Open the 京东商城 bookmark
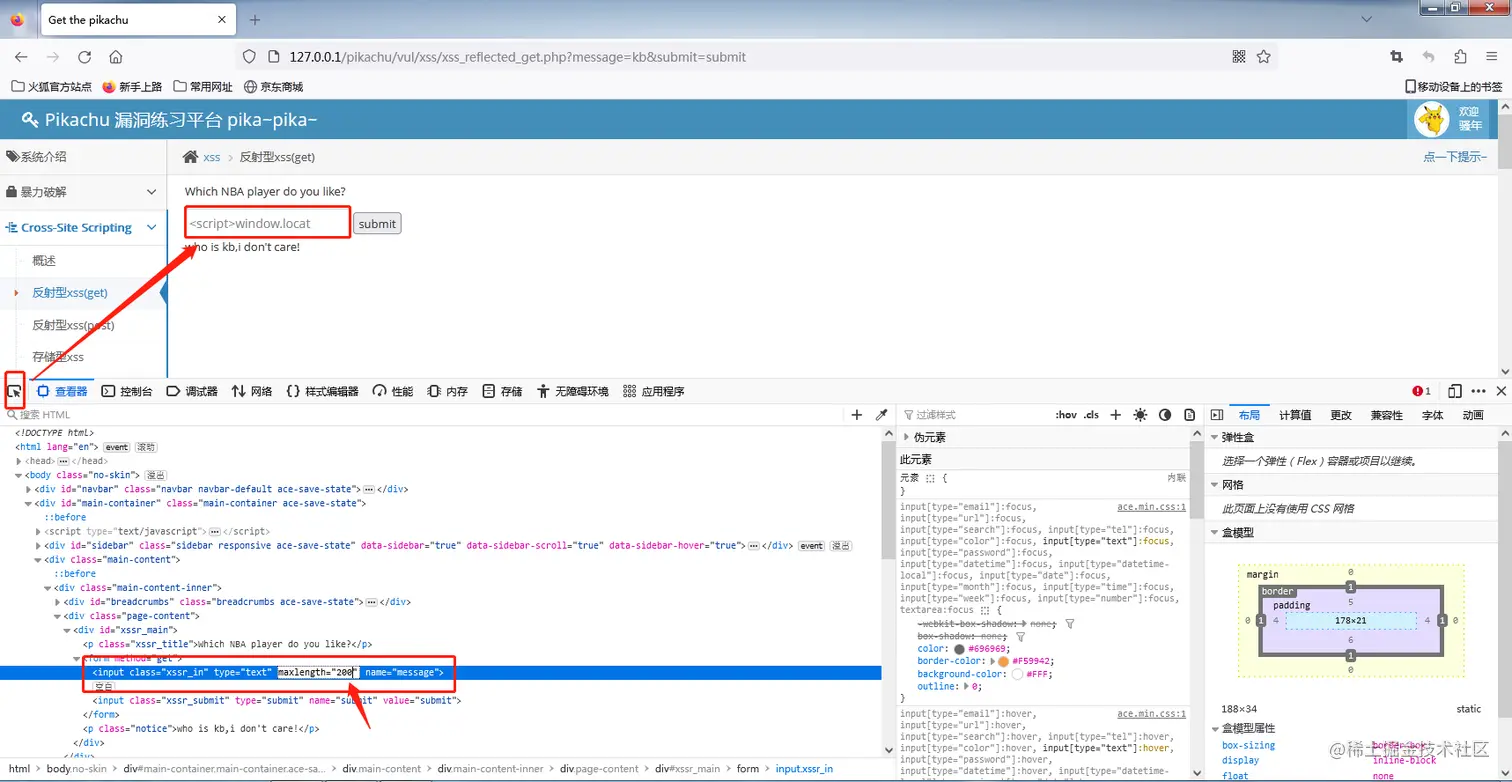This screenshot has width=1512, height=782. click(x=273, y=87)
